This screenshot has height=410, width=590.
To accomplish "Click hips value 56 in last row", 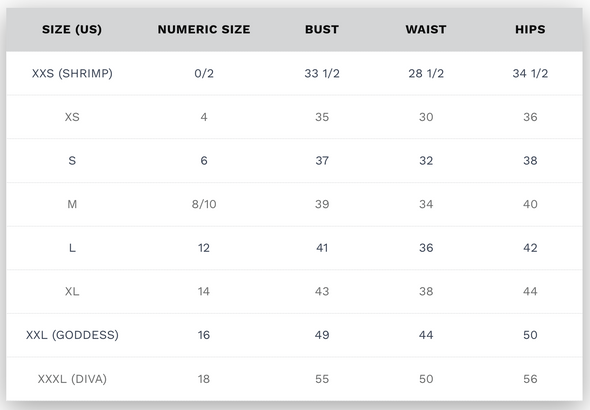I will [x=530, y=379].
